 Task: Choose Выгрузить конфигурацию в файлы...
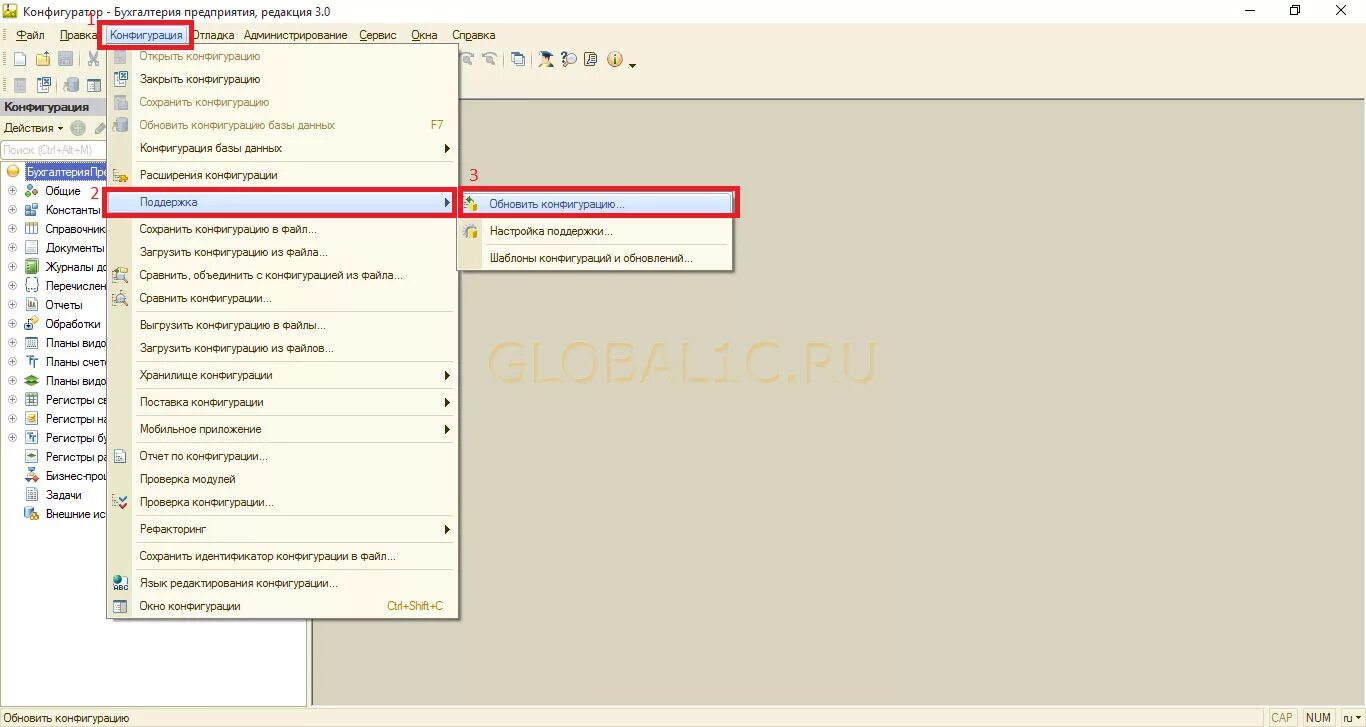pyautogui.click(x=282, y=325)
